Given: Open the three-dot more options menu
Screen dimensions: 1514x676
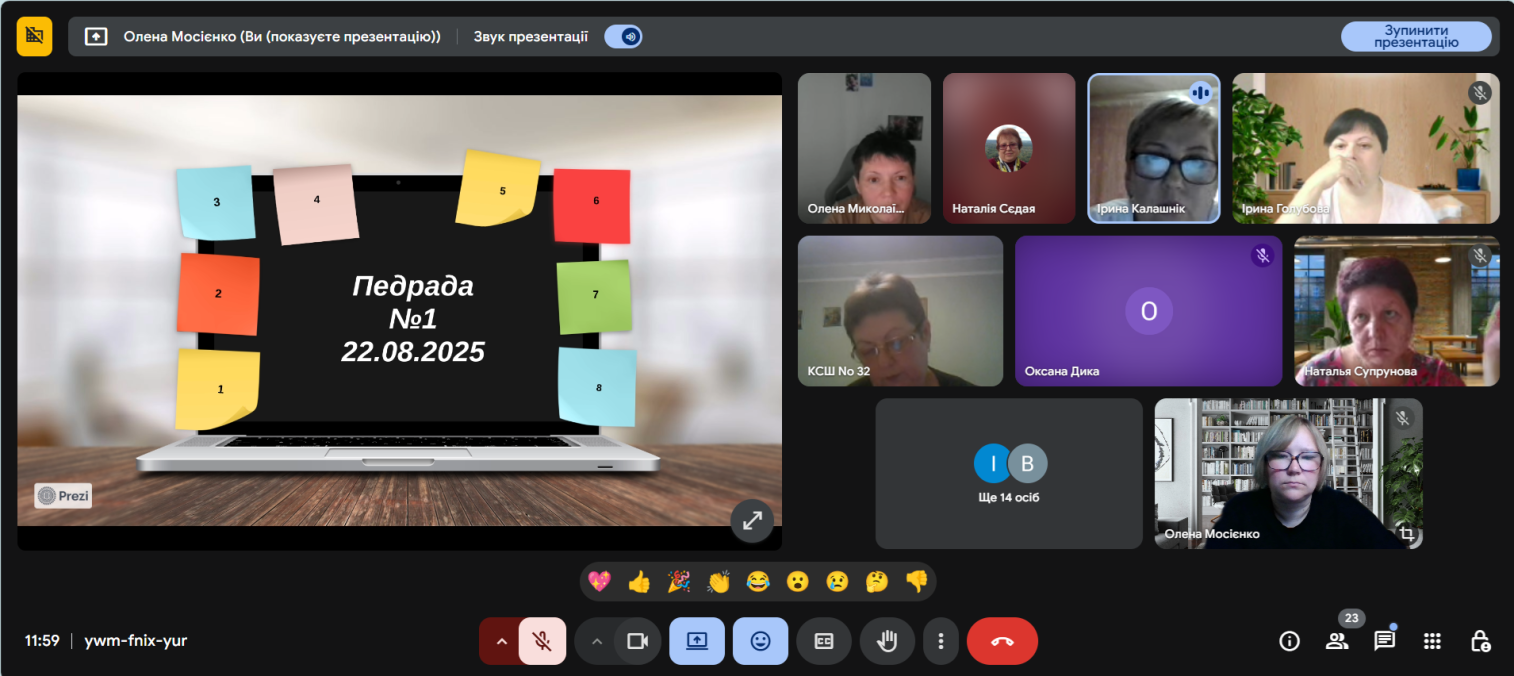Looking at the screenshot, I should coord(940,642).
